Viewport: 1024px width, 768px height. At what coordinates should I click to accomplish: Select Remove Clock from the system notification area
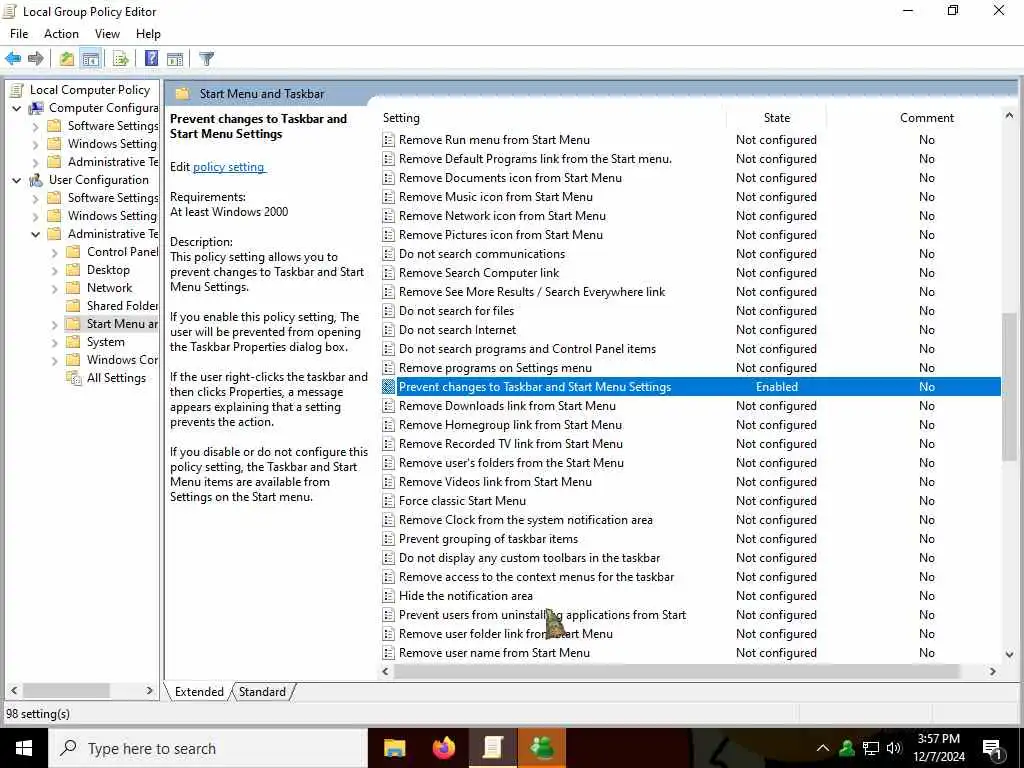click(526, 520)
